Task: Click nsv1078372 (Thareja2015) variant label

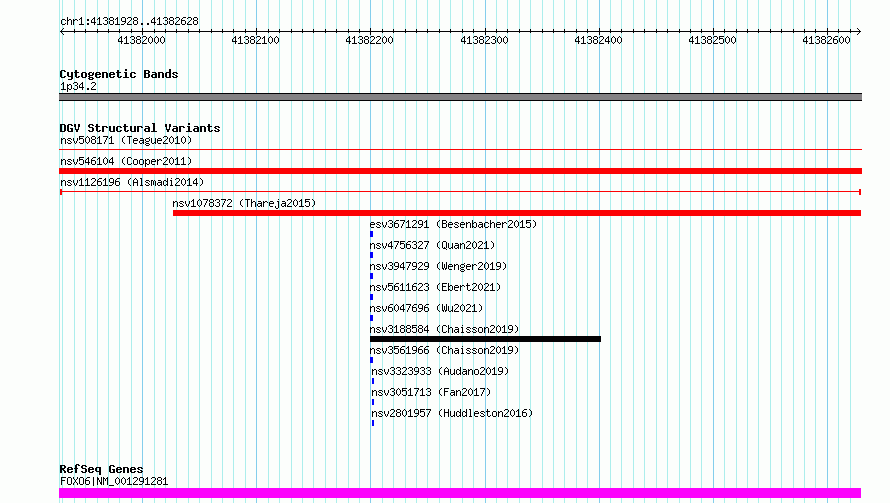Action: 244,203
